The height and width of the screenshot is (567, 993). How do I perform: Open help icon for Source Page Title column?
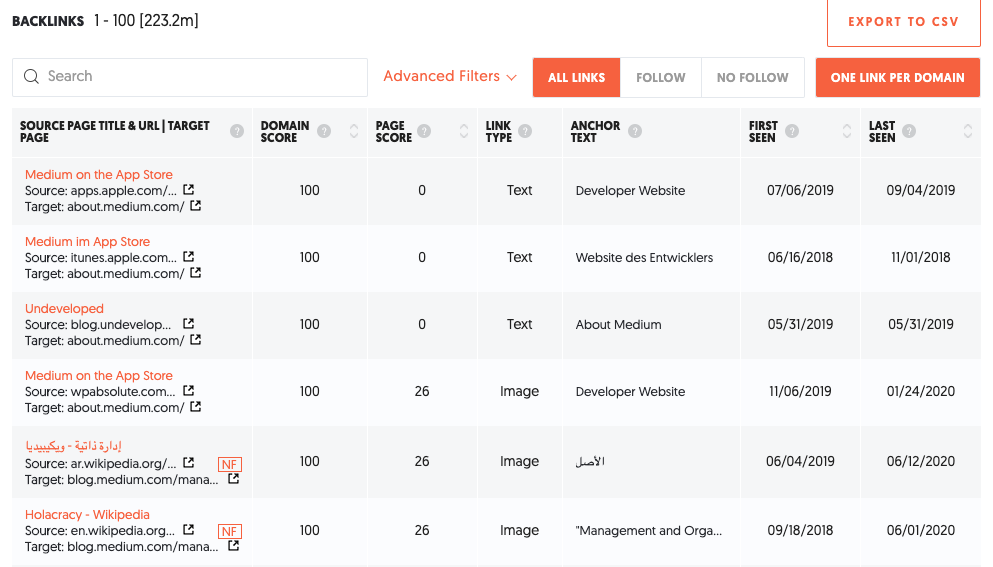click(237, 131)
